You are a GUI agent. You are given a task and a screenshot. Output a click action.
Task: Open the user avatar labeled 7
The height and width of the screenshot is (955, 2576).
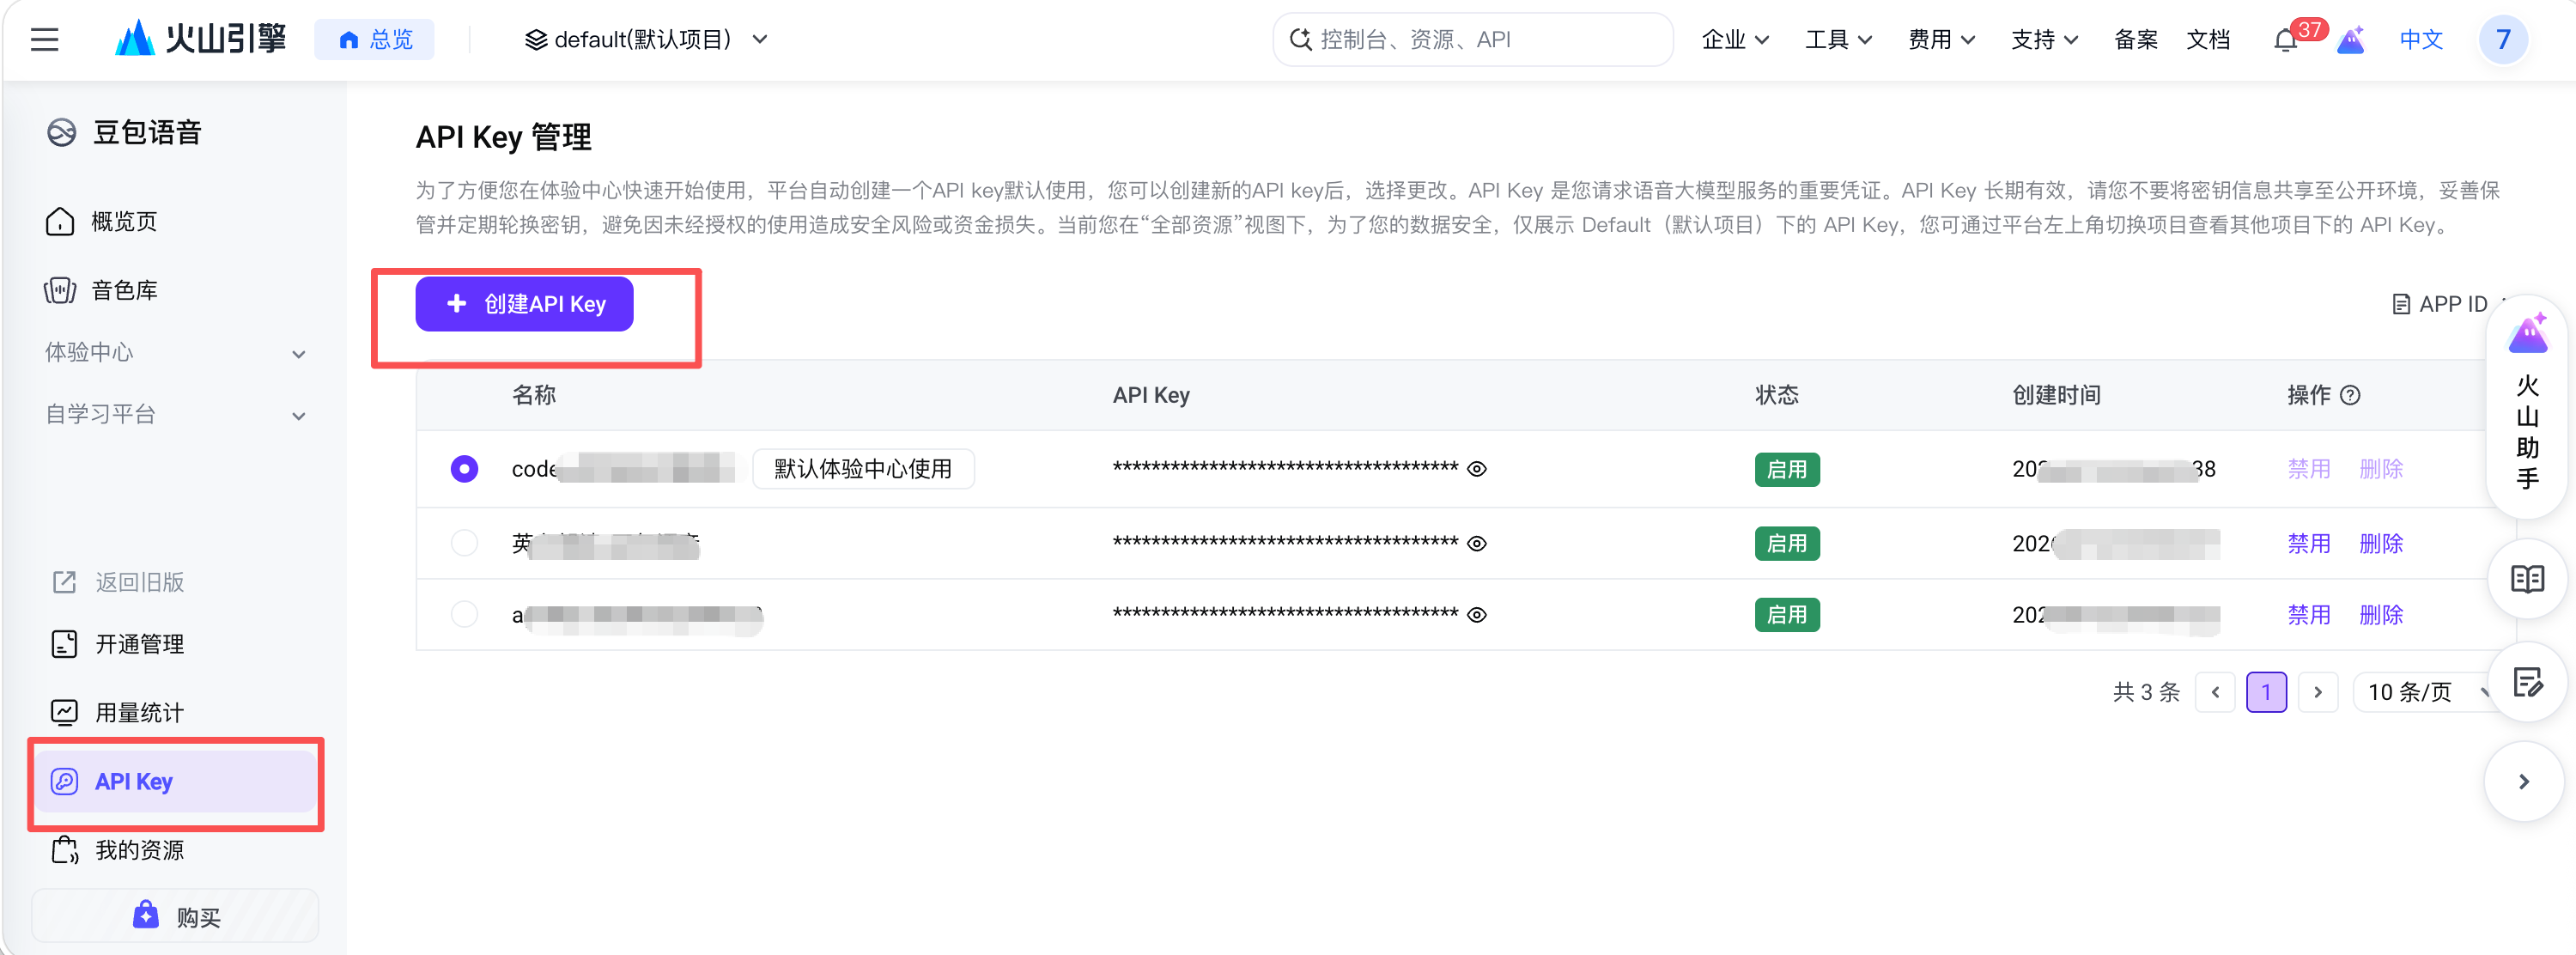[2503, 39]
